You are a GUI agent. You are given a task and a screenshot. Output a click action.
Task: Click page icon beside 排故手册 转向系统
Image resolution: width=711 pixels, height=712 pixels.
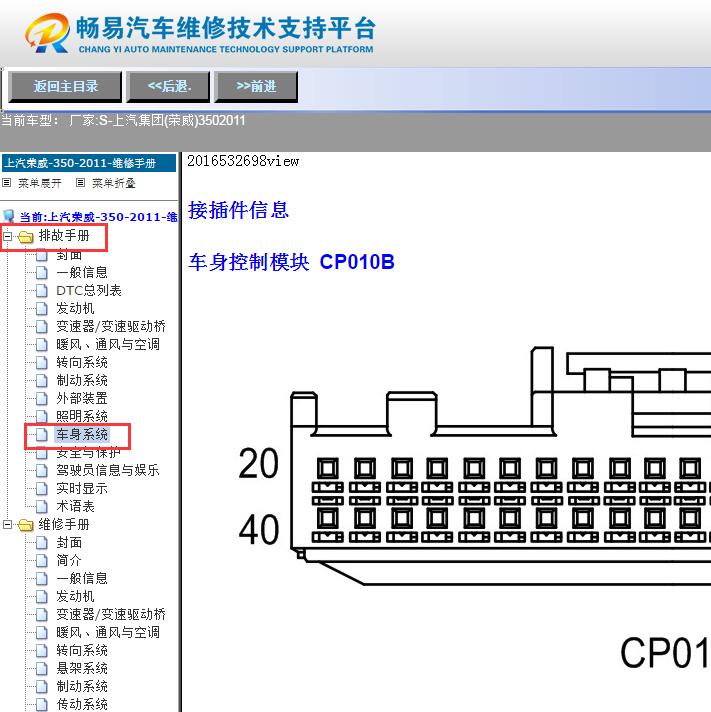[x=41, y=362]
